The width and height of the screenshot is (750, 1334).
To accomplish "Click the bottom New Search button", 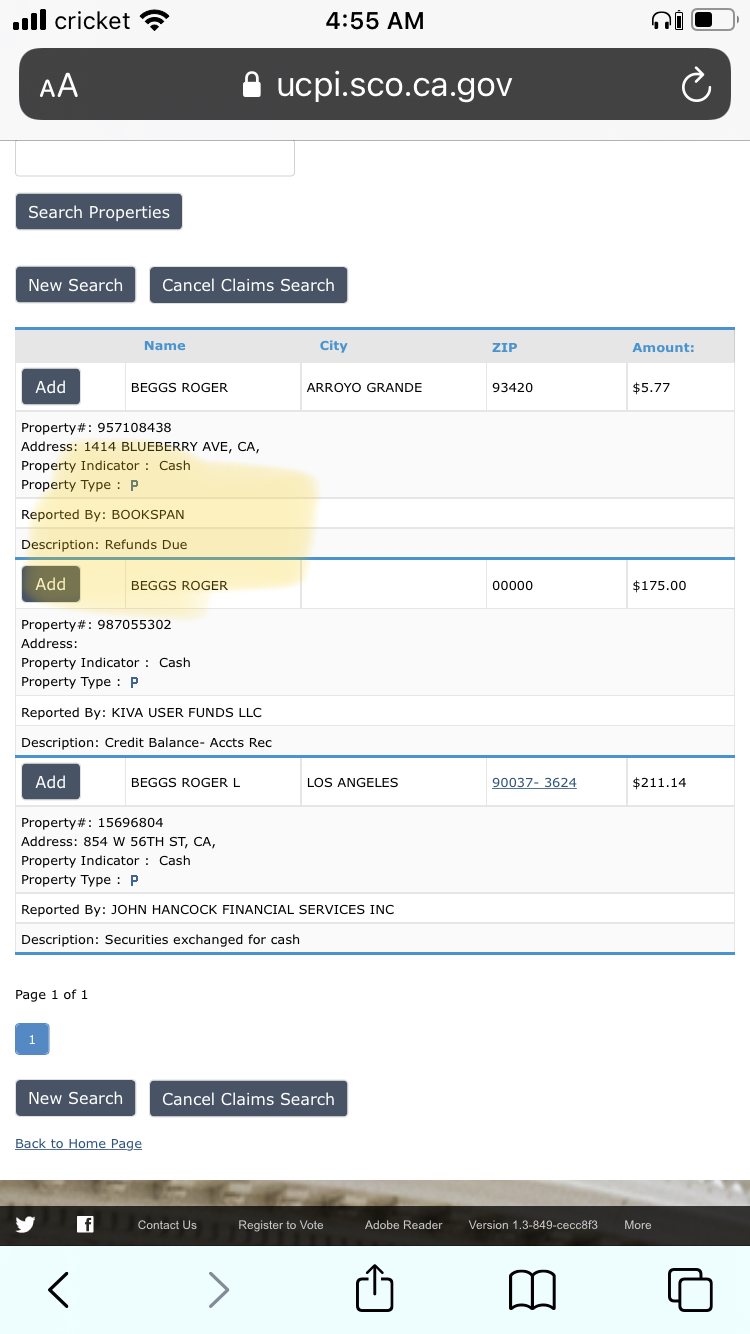I will click(x=76, y=1098).
